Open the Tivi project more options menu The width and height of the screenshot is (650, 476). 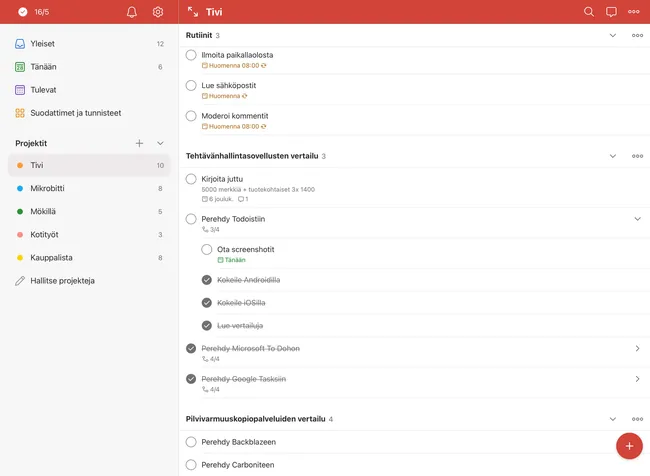click(633, 12)
